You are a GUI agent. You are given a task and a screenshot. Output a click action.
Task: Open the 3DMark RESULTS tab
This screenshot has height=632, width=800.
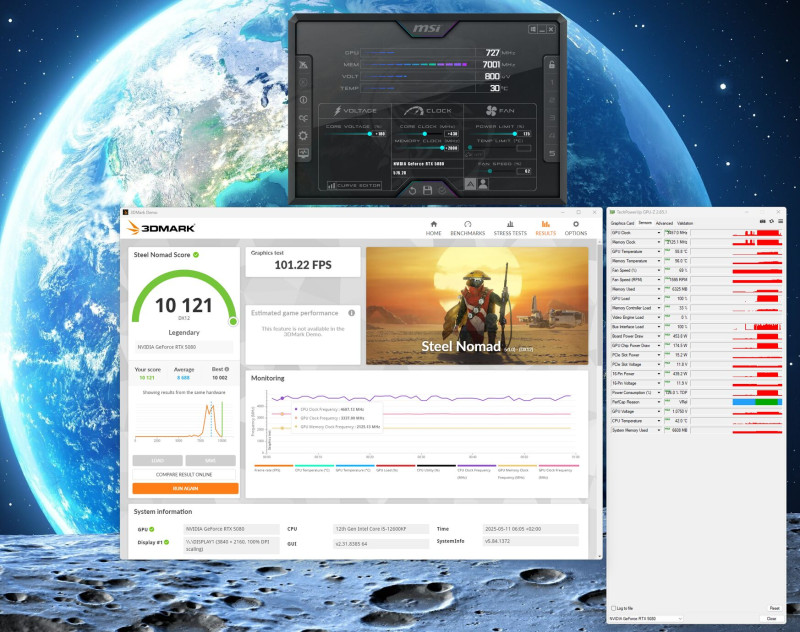click(x=545, y=229)
